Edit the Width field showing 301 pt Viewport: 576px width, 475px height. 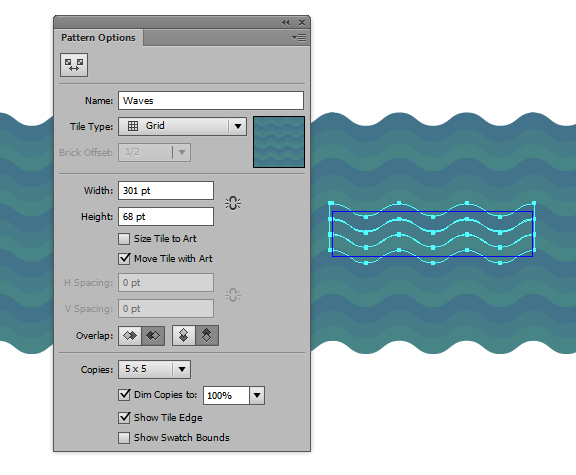tap(166, 191)
